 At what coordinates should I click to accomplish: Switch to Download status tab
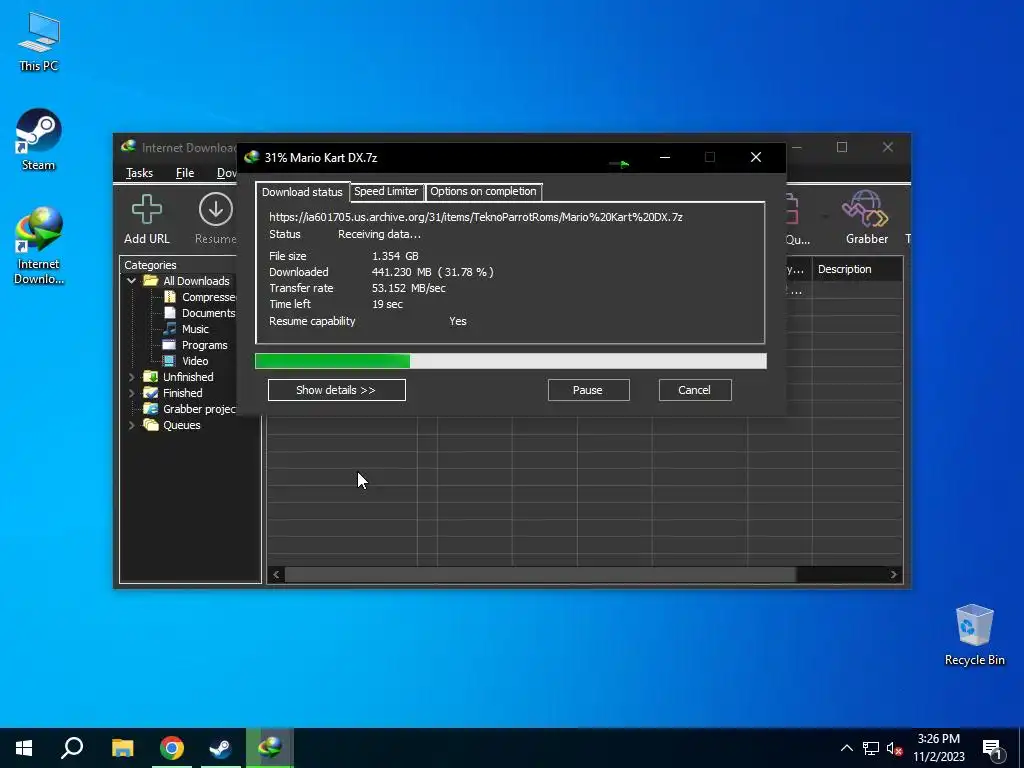click(x=302, y=192)
